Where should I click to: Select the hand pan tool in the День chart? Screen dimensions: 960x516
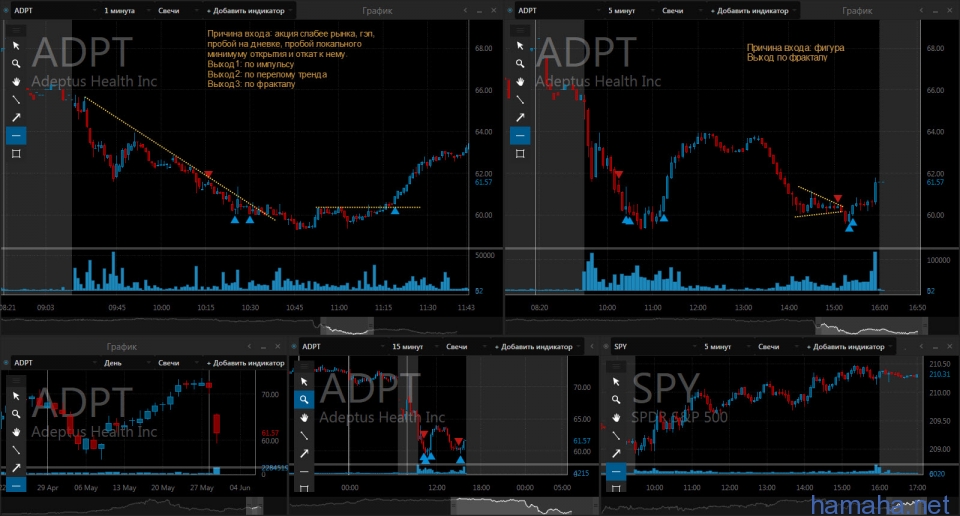(16, 432)
